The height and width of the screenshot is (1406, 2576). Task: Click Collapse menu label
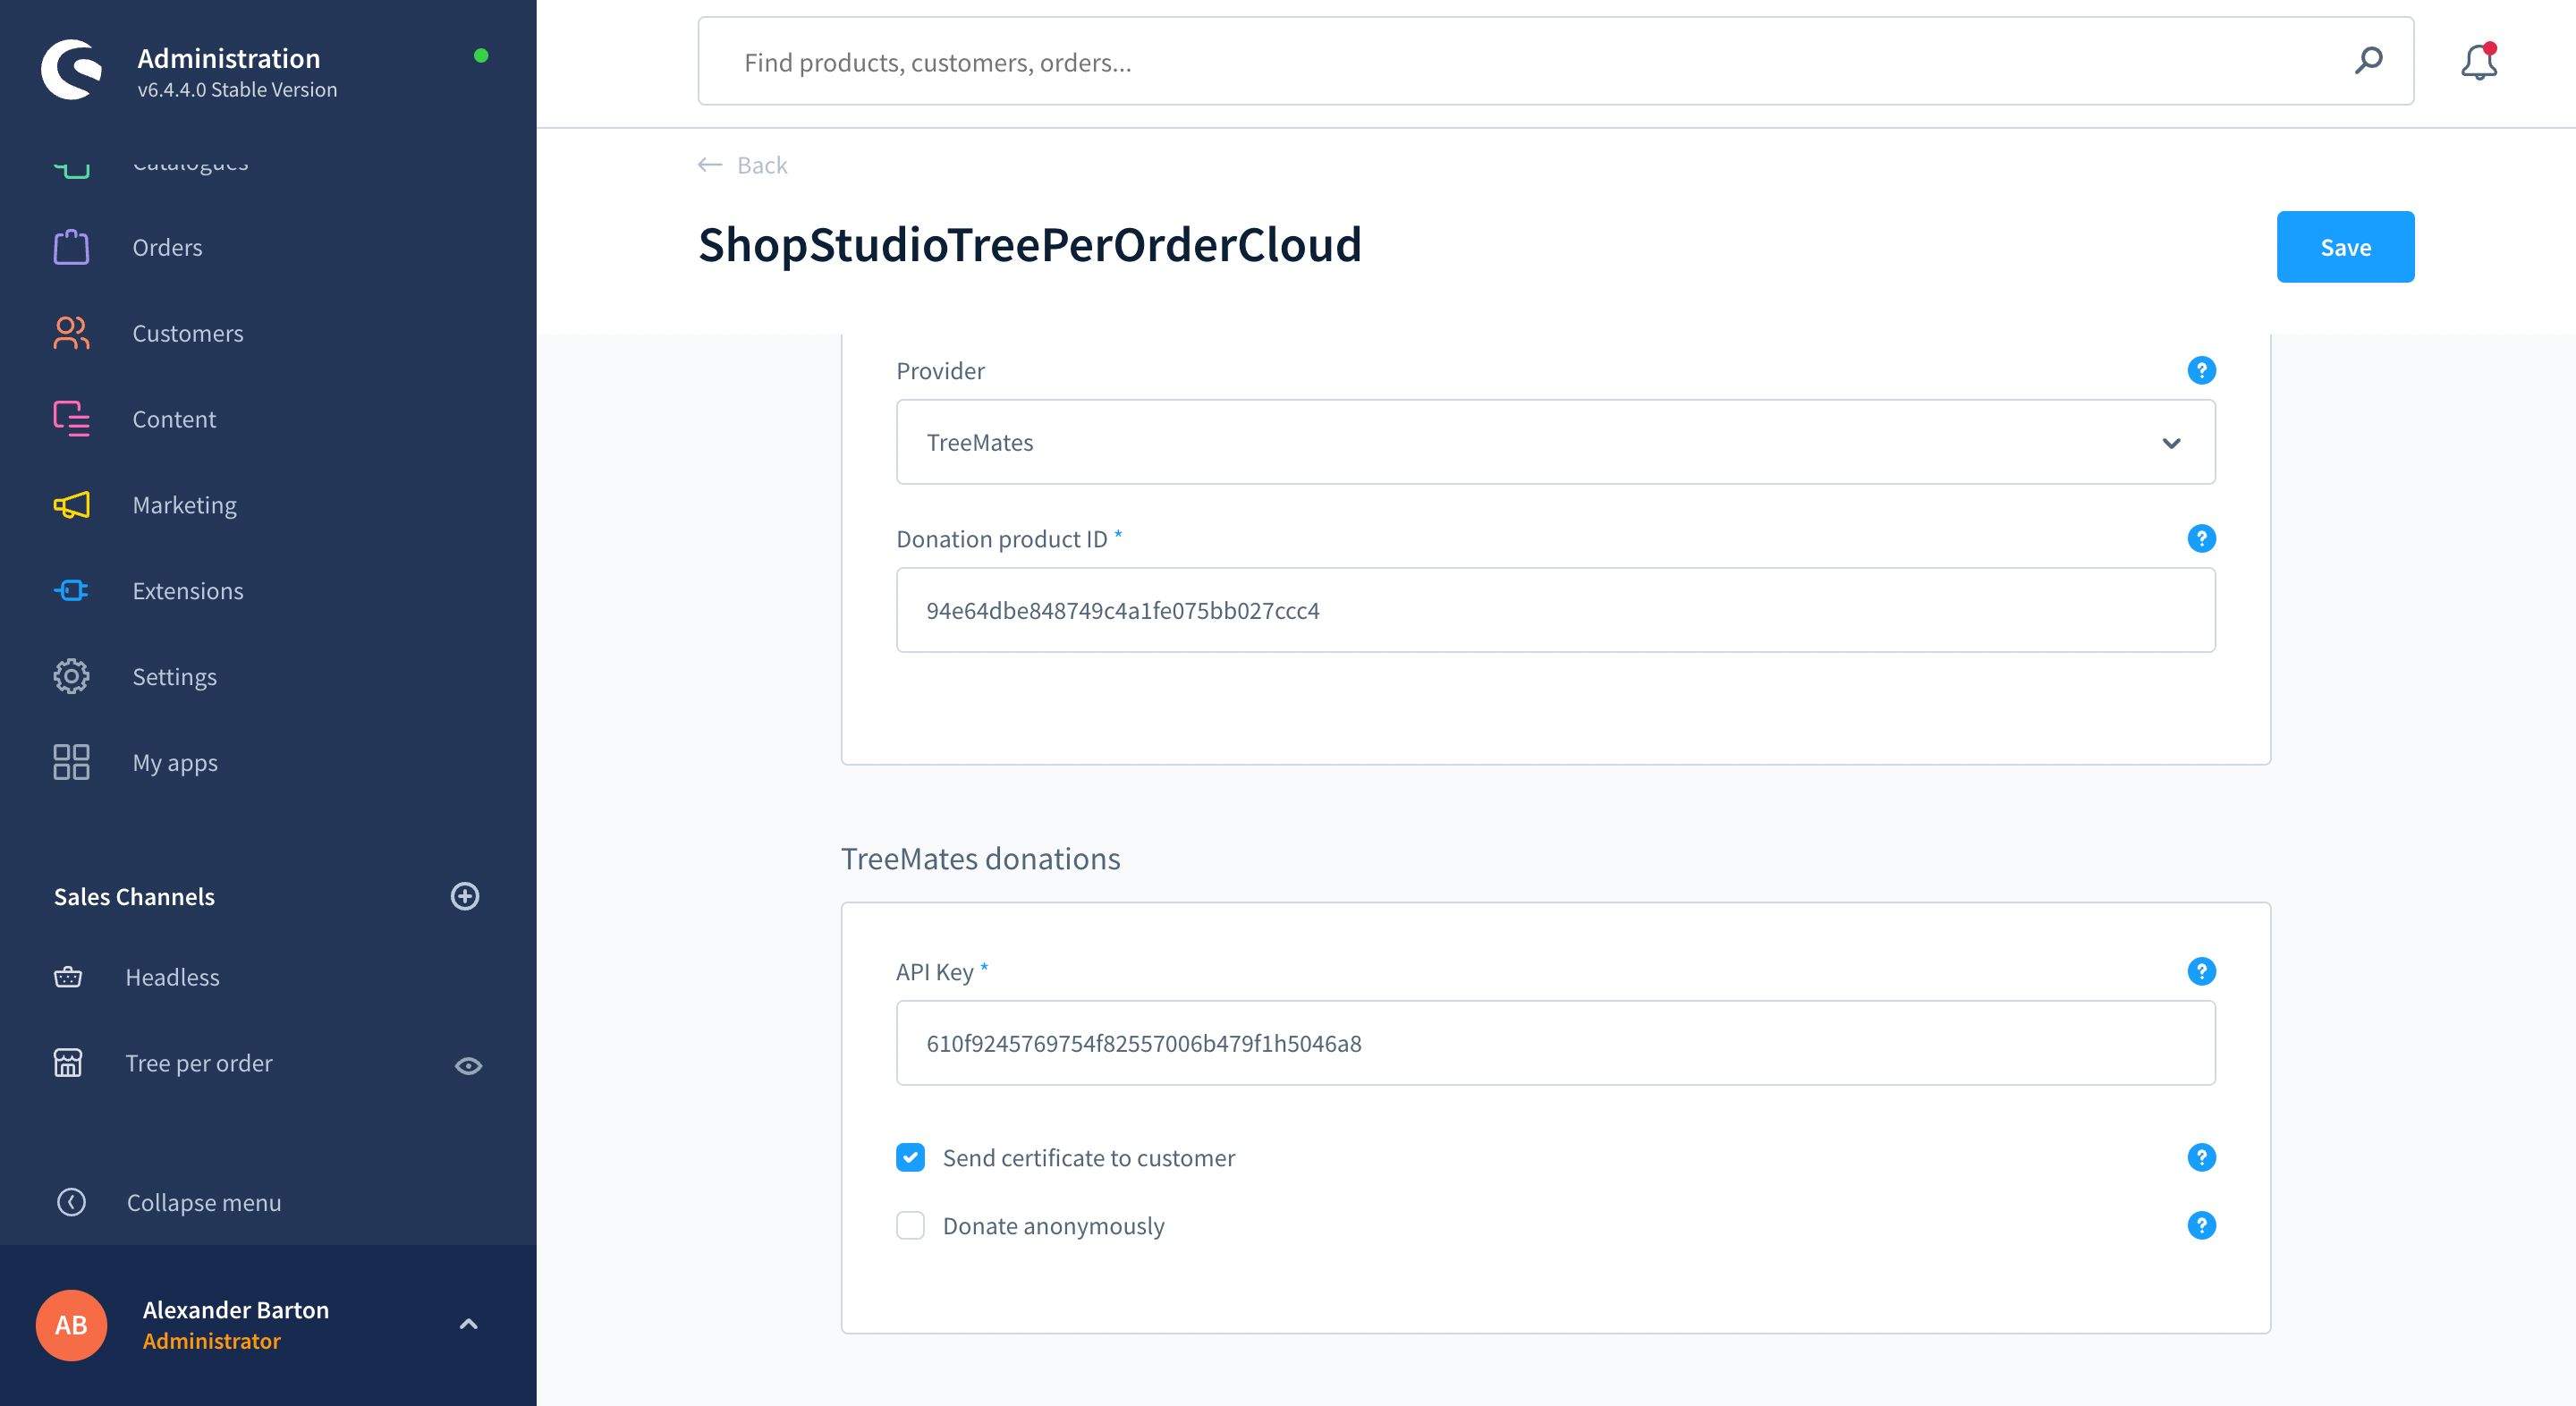pyautogui.click(x=204, y=1202)
